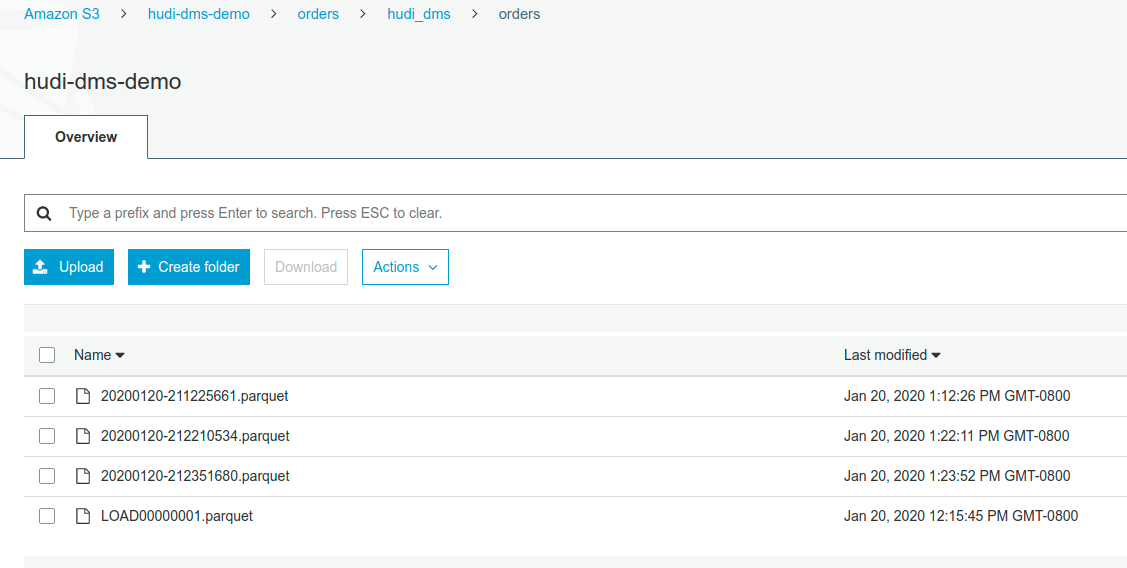Open the 20200120-212210534.parquet file link
Screen dimensions: 1127x568
(x=195, y=436)
